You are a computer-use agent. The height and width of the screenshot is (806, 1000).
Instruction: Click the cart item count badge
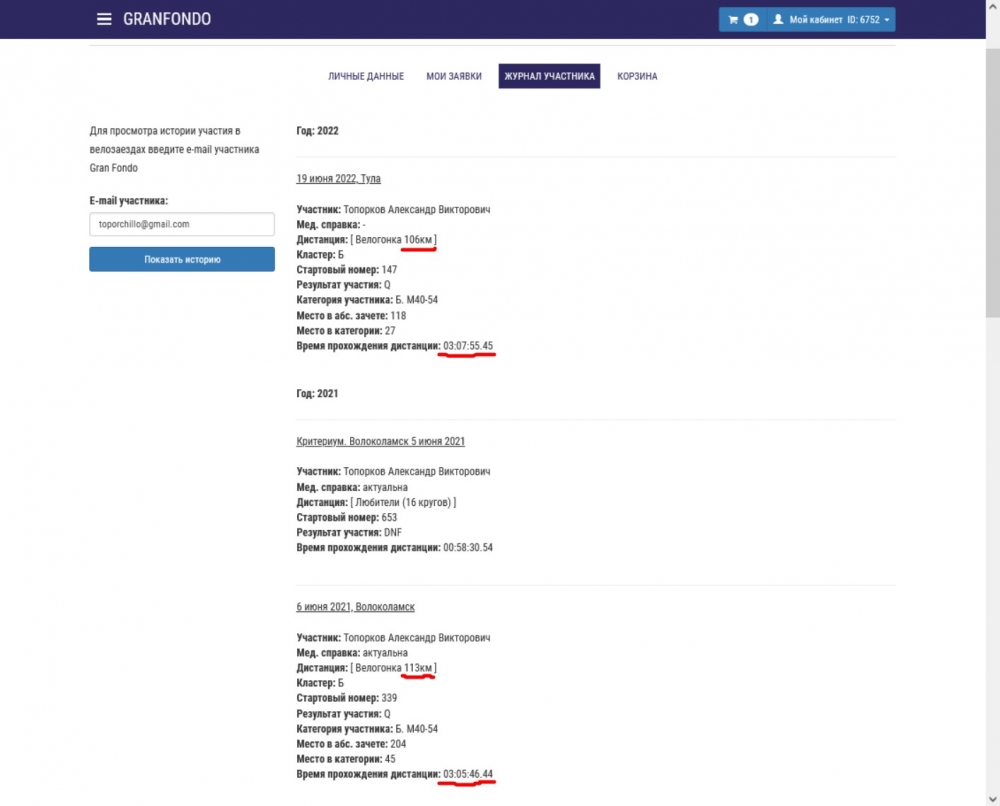(750, 19)
